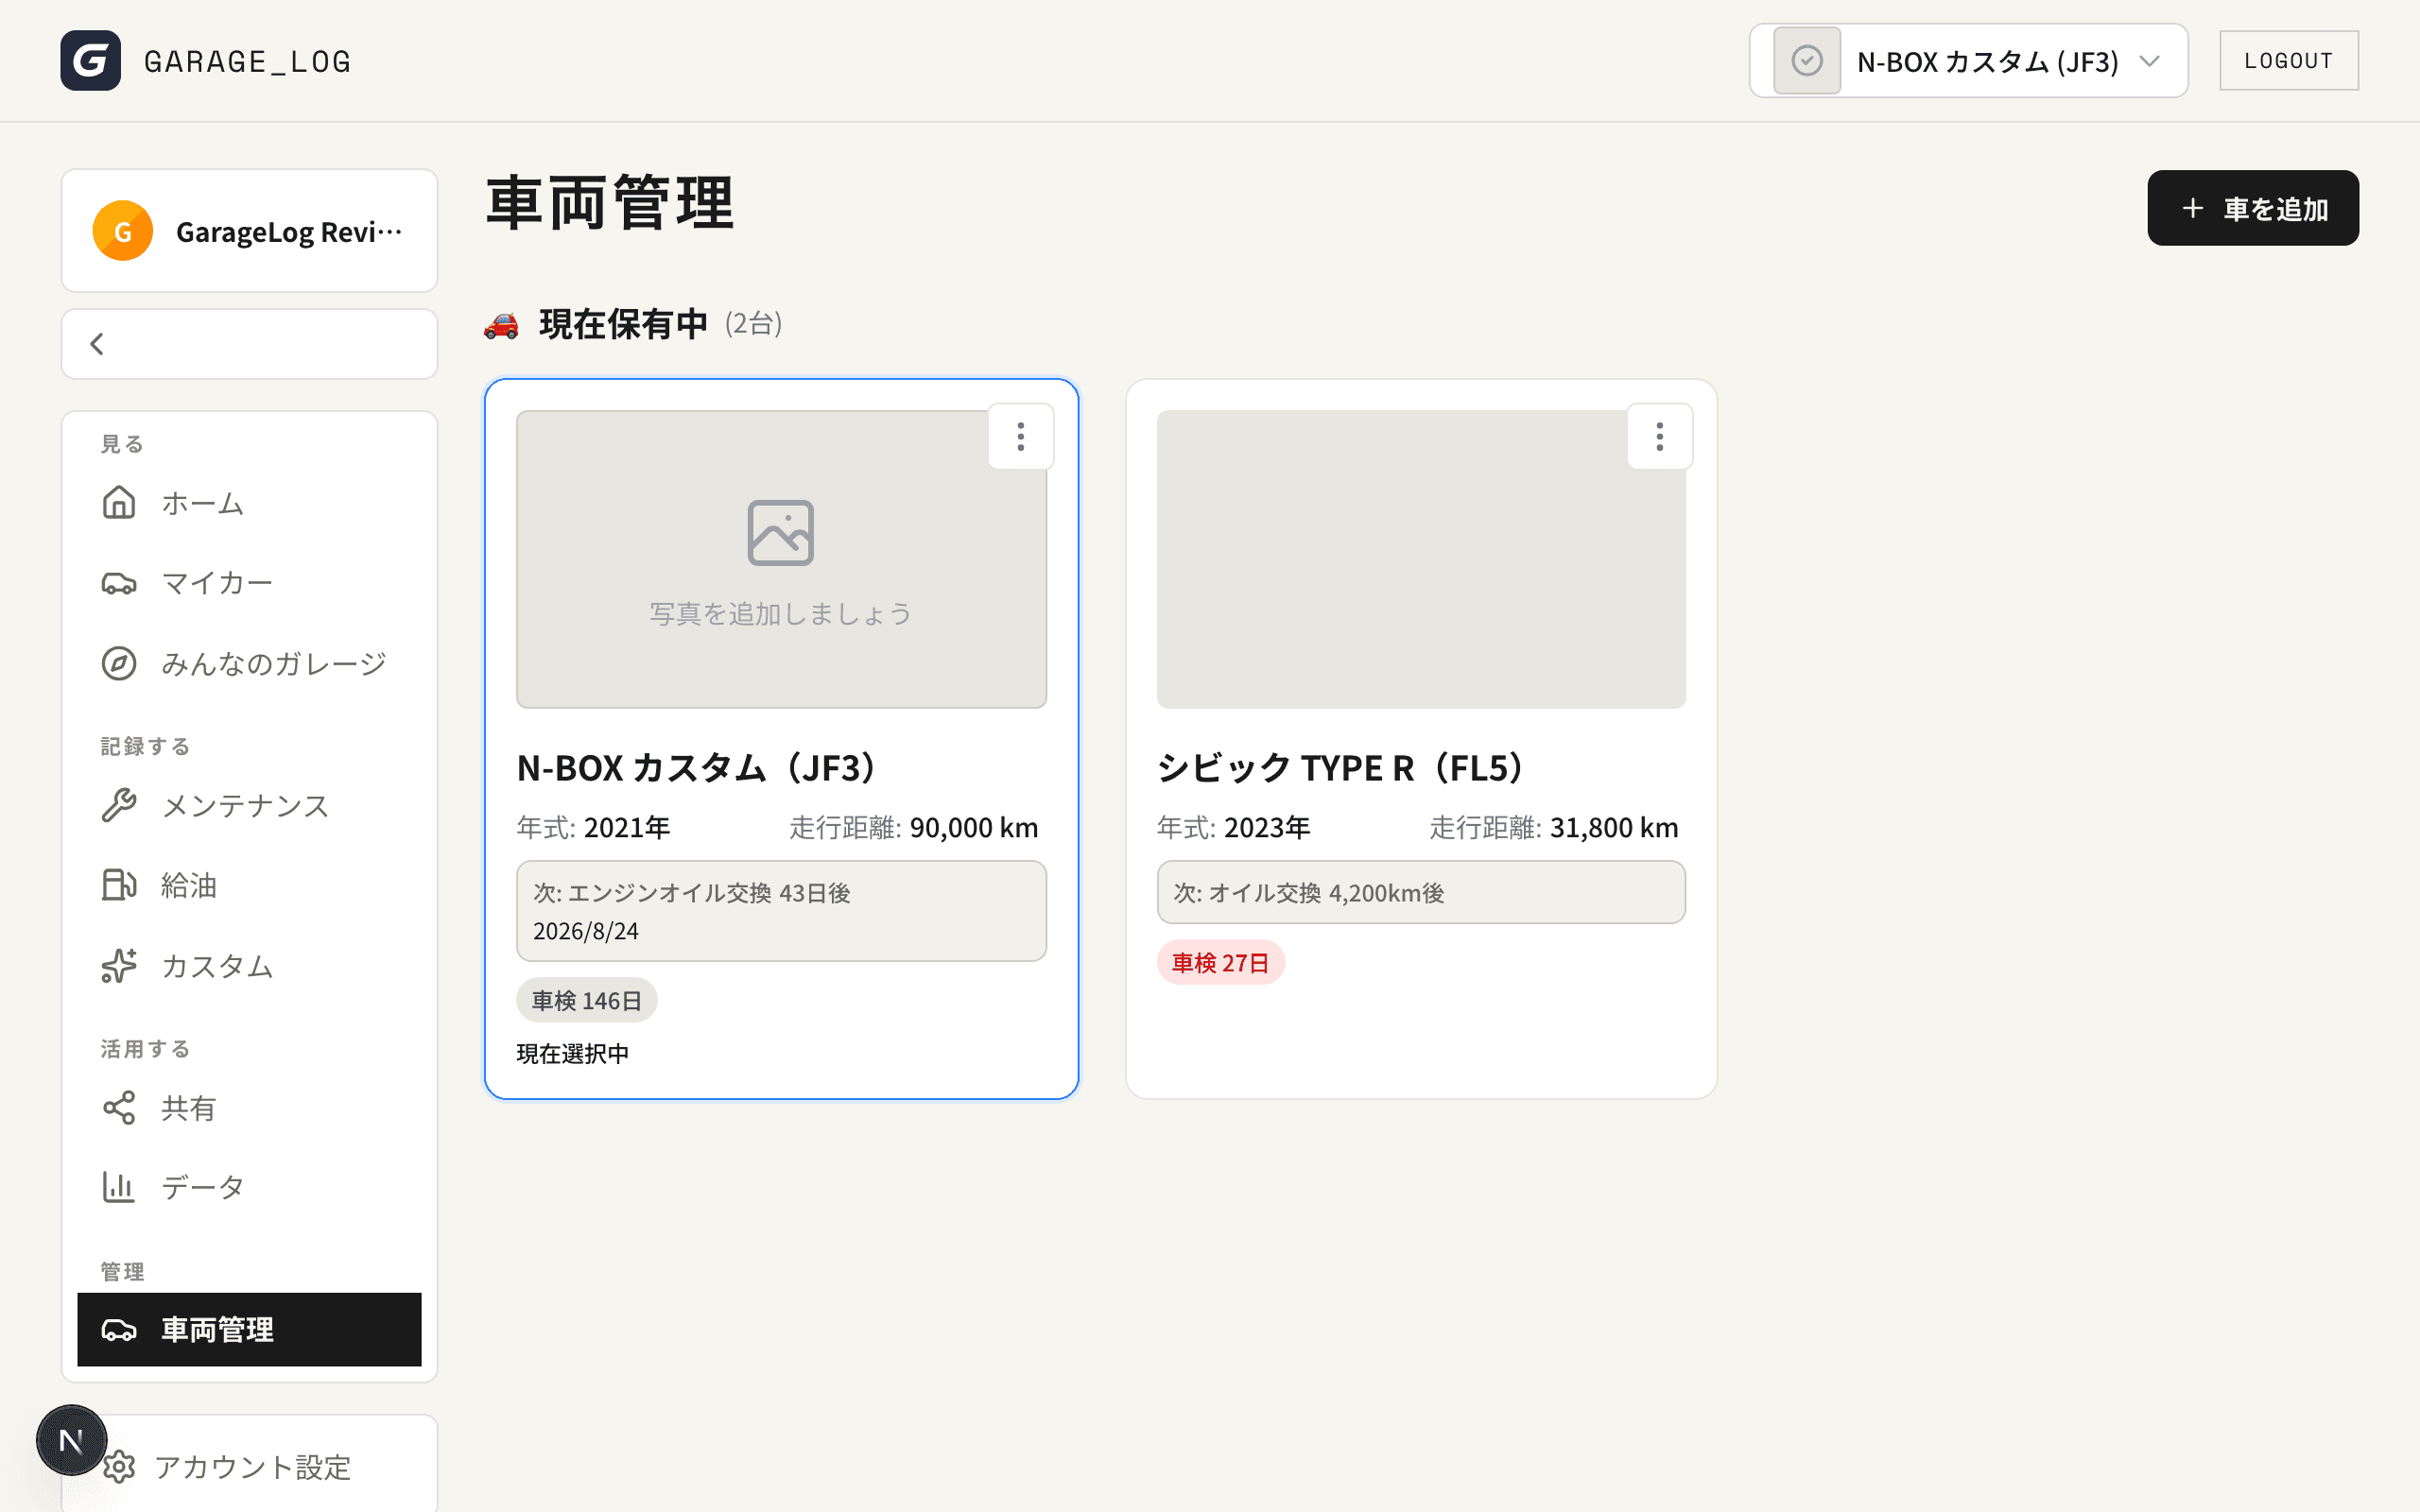This screenshot has width=2420, height=1512.
Task: Click the wrench icon beside メンテナンス
Action: 119,805
